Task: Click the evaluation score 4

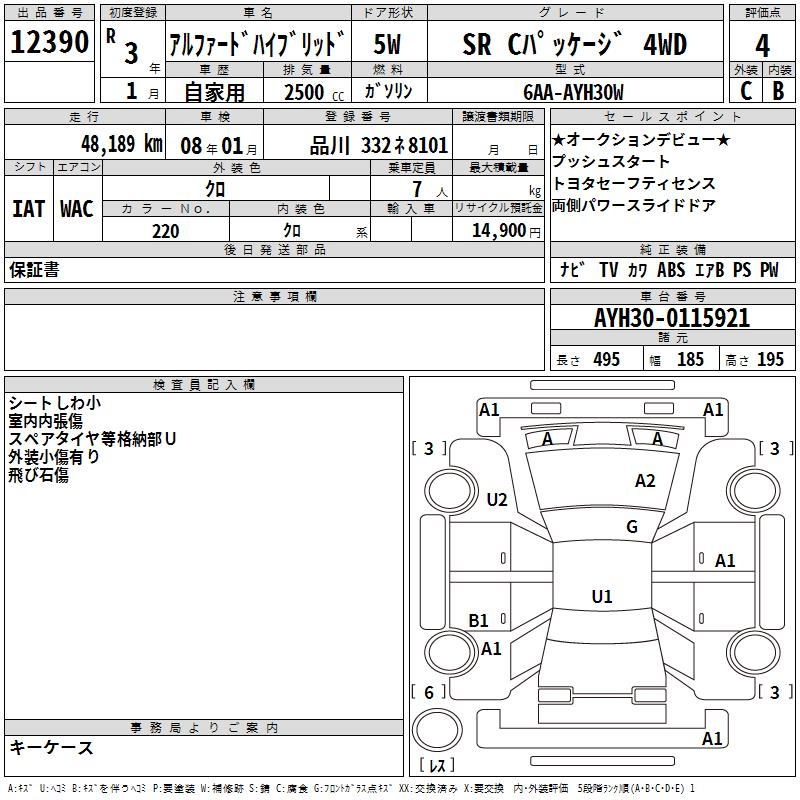Action: [x=763, y=45]
